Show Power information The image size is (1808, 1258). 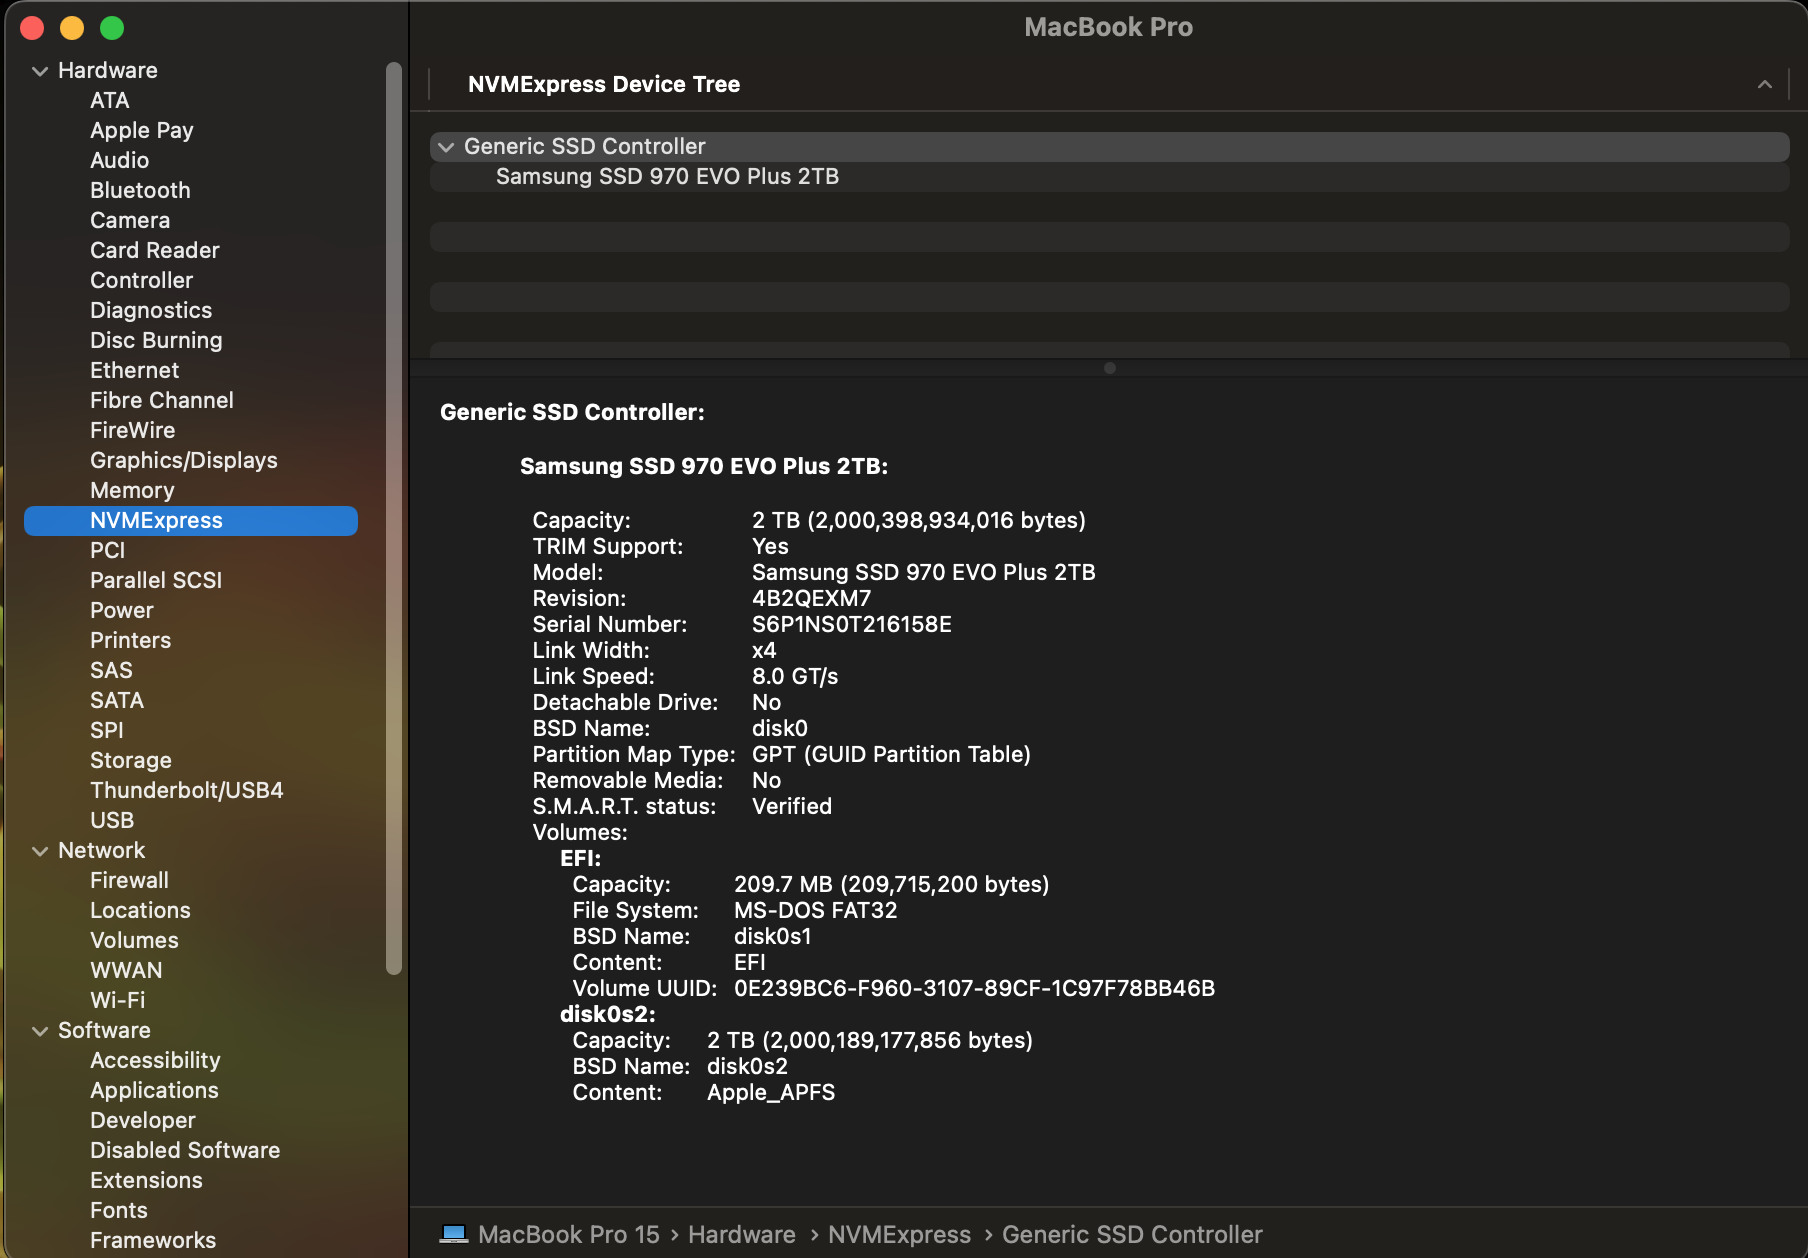coord(122,610)
